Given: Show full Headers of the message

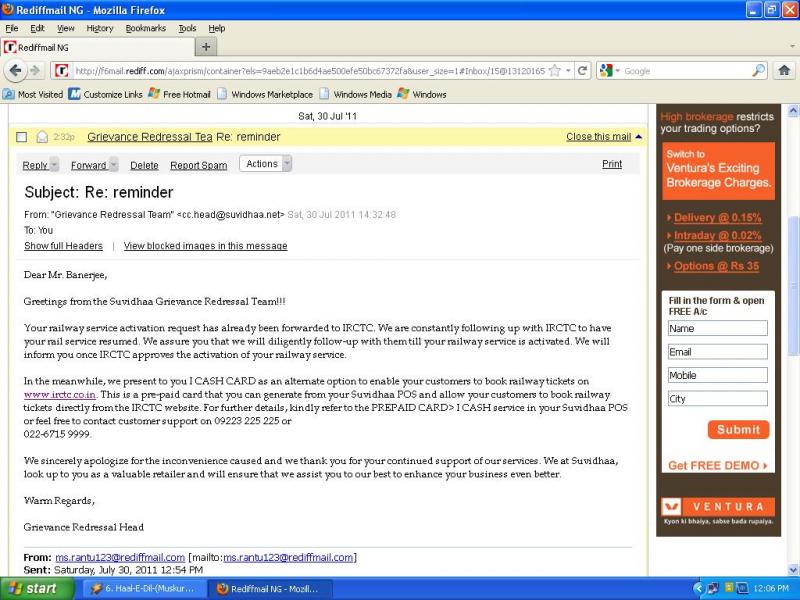Looking at the screenshot, I should click(x=63, y=246).
